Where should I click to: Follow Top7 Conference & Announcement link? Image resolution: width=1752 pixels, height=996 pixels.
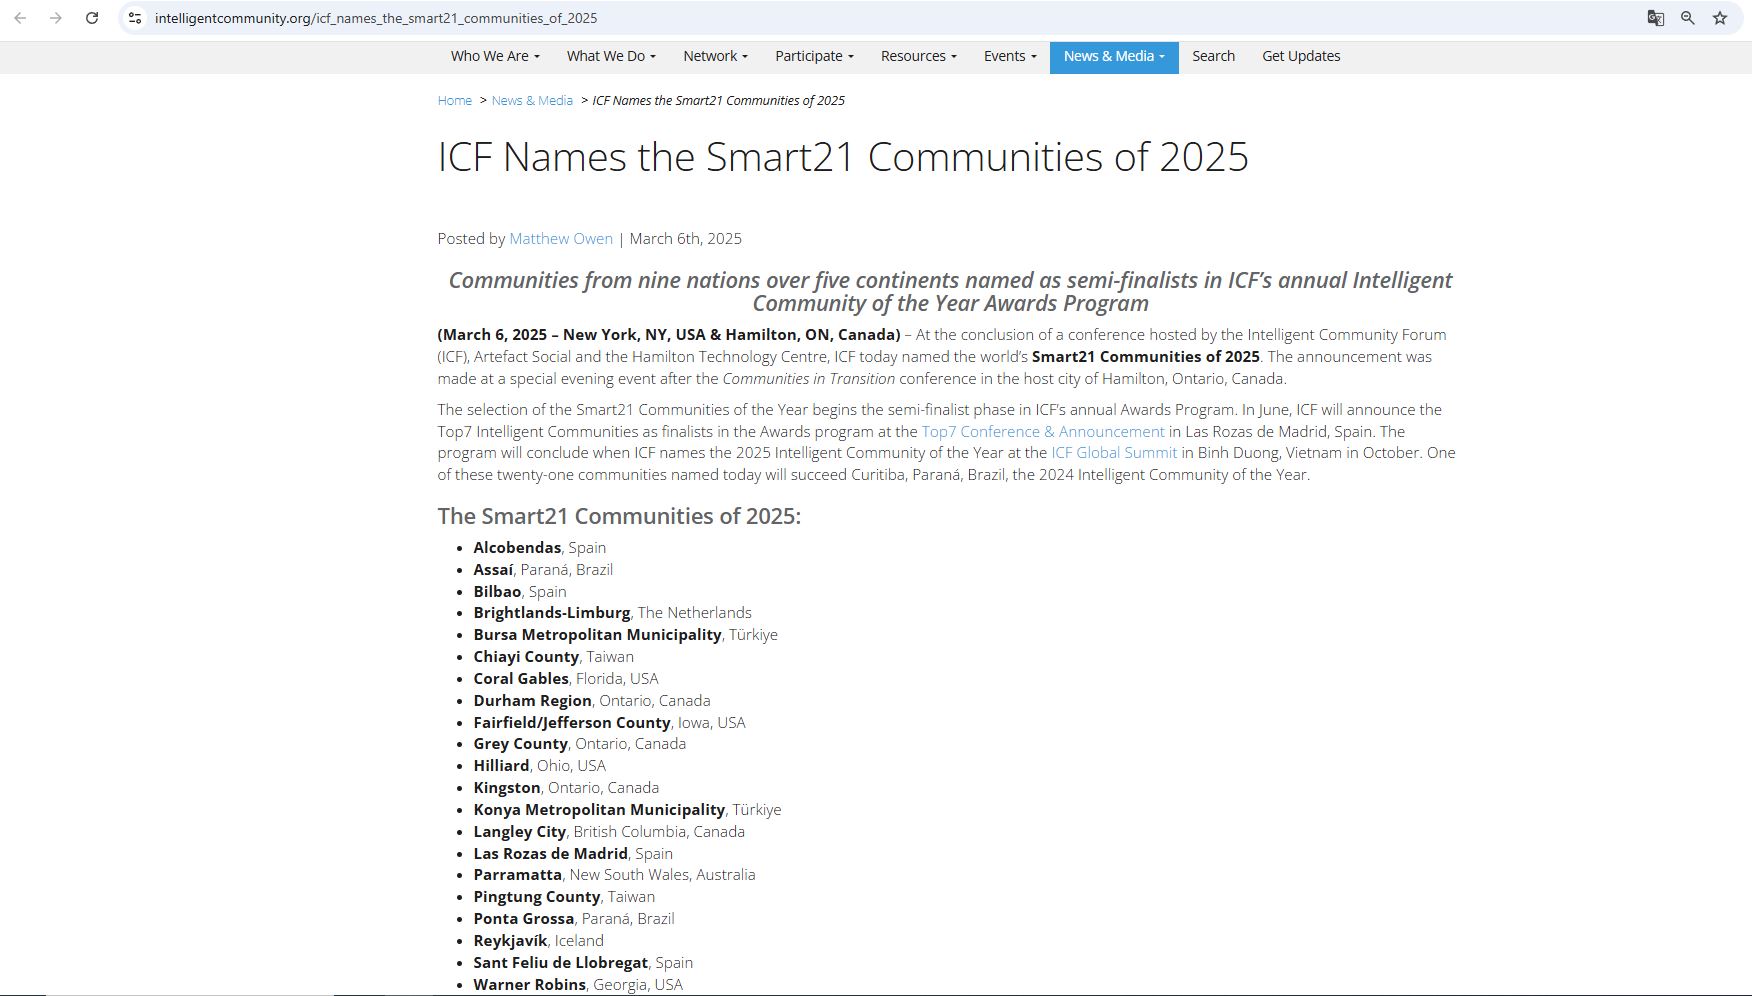[x=1043, y=431]
